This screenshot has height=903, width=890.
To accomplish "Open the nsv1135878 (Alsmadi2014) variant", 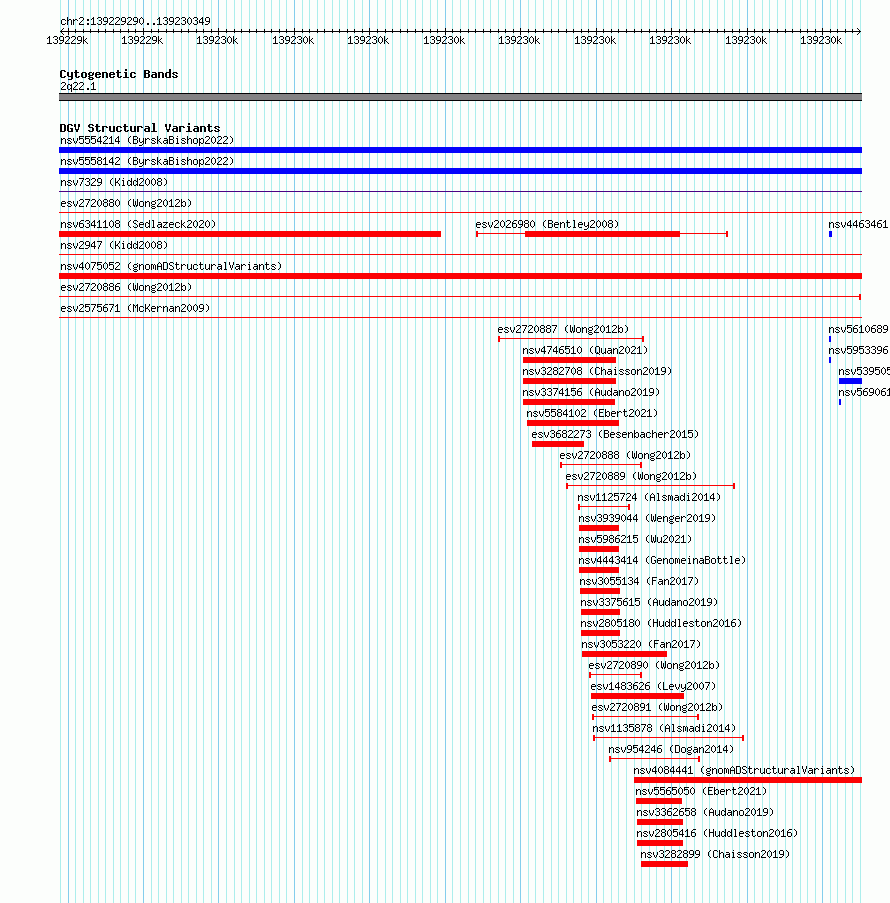I will pos(664,729).
